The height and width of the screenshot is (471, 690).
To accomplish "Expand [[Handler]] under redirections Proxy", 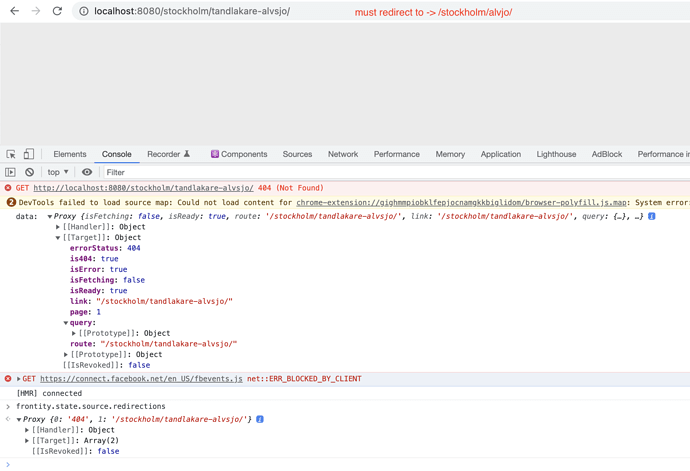I will point(27,430).
